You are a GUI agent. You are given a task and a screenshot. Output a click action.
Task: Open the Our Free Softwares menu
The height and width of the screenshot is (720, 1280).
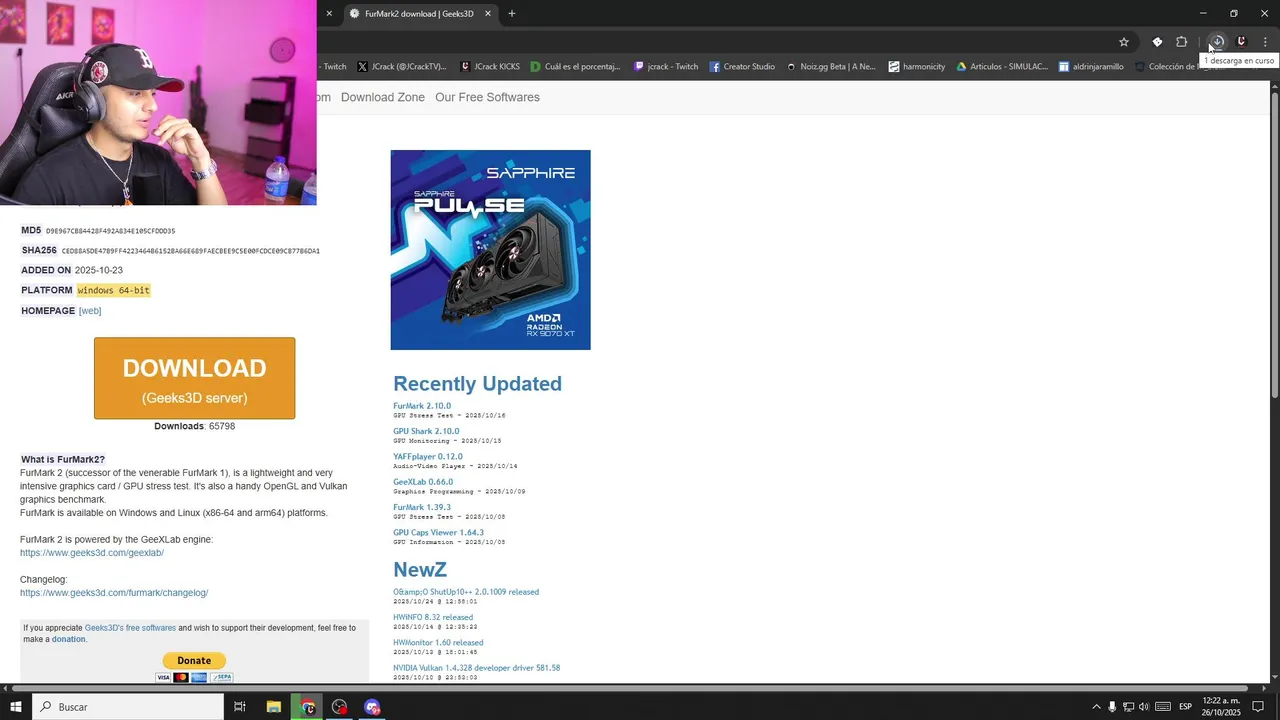[x=487, y=97]
